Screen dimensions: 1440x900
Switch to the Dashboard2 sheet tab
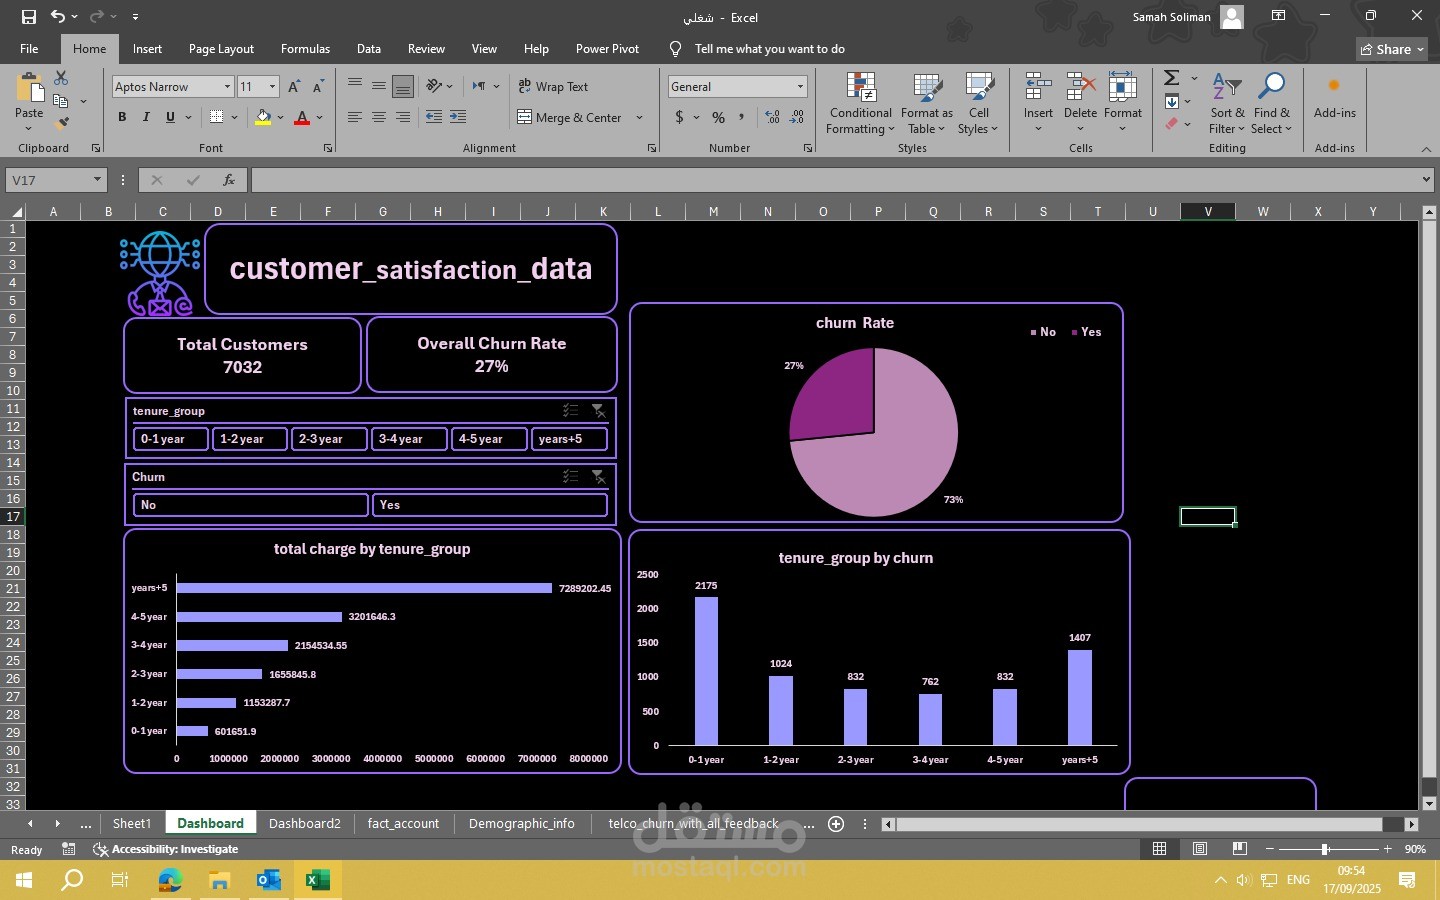[304, 823]
